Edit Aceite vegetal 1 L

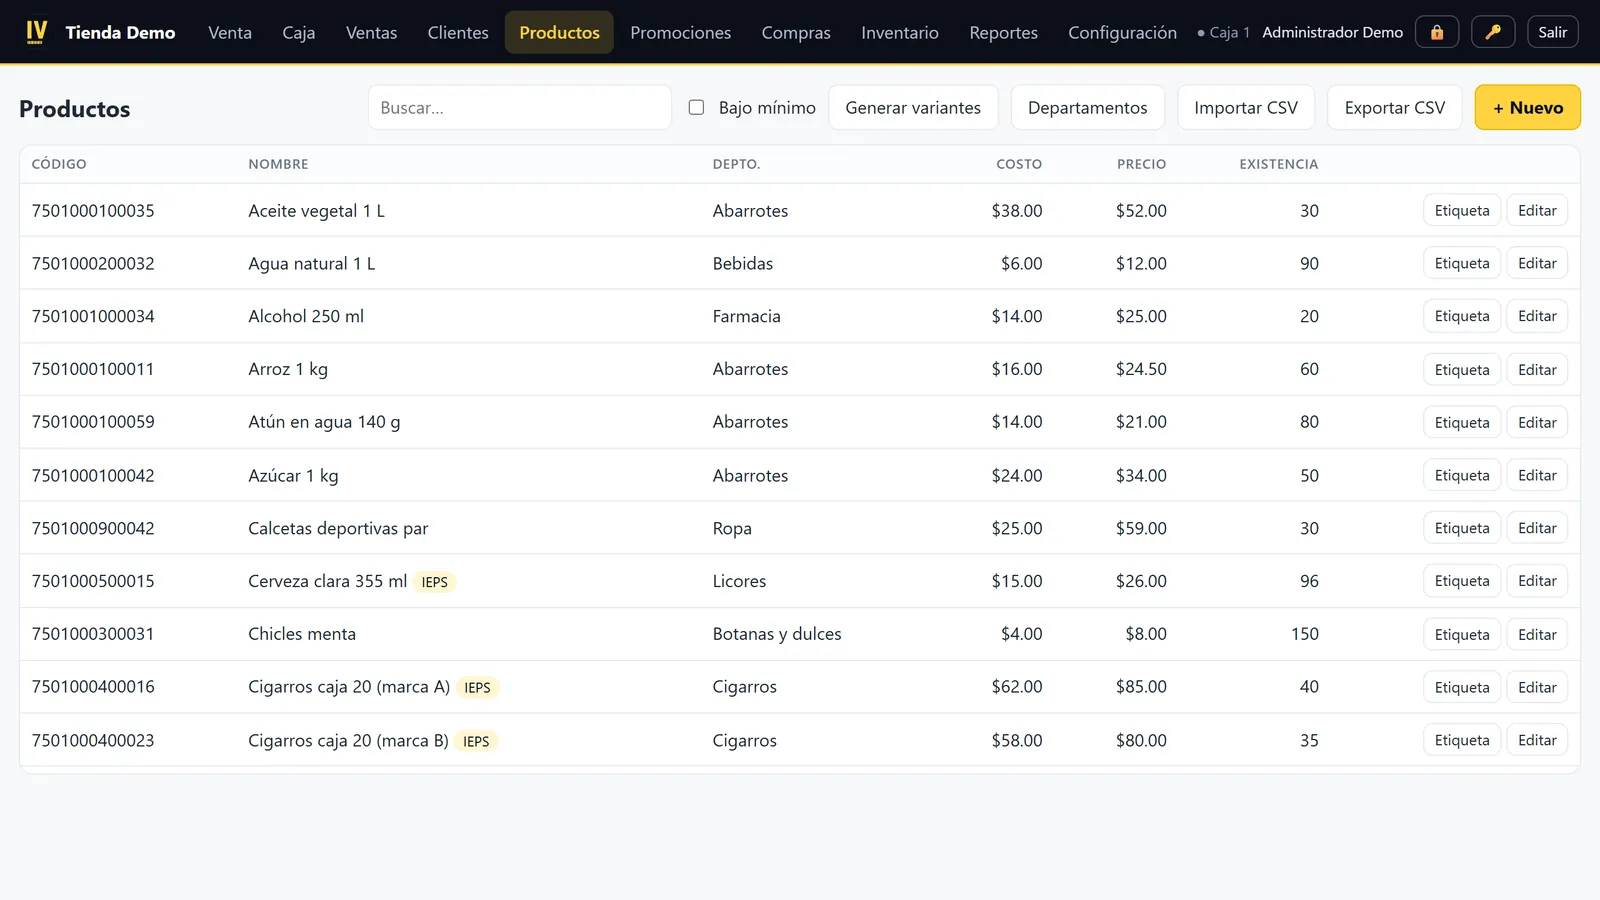pyautogui.click(x=1537, y=210)
